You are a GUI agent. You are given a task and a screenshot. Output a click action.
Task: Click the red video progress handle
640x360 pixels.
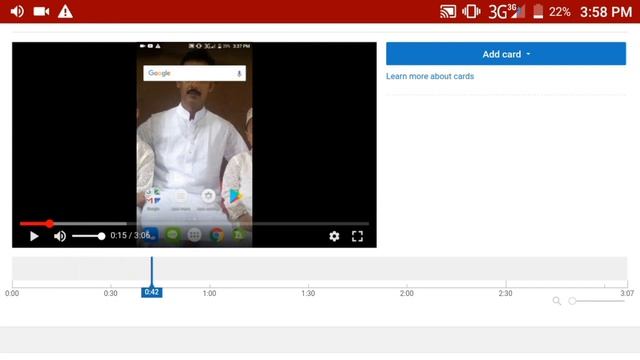(x=49, y=223)
